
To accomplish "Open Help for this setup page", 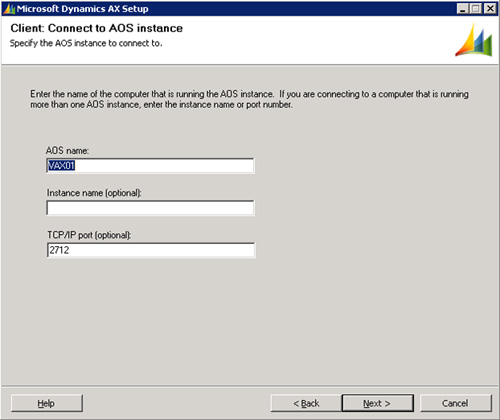I will (x=47, y=403).
